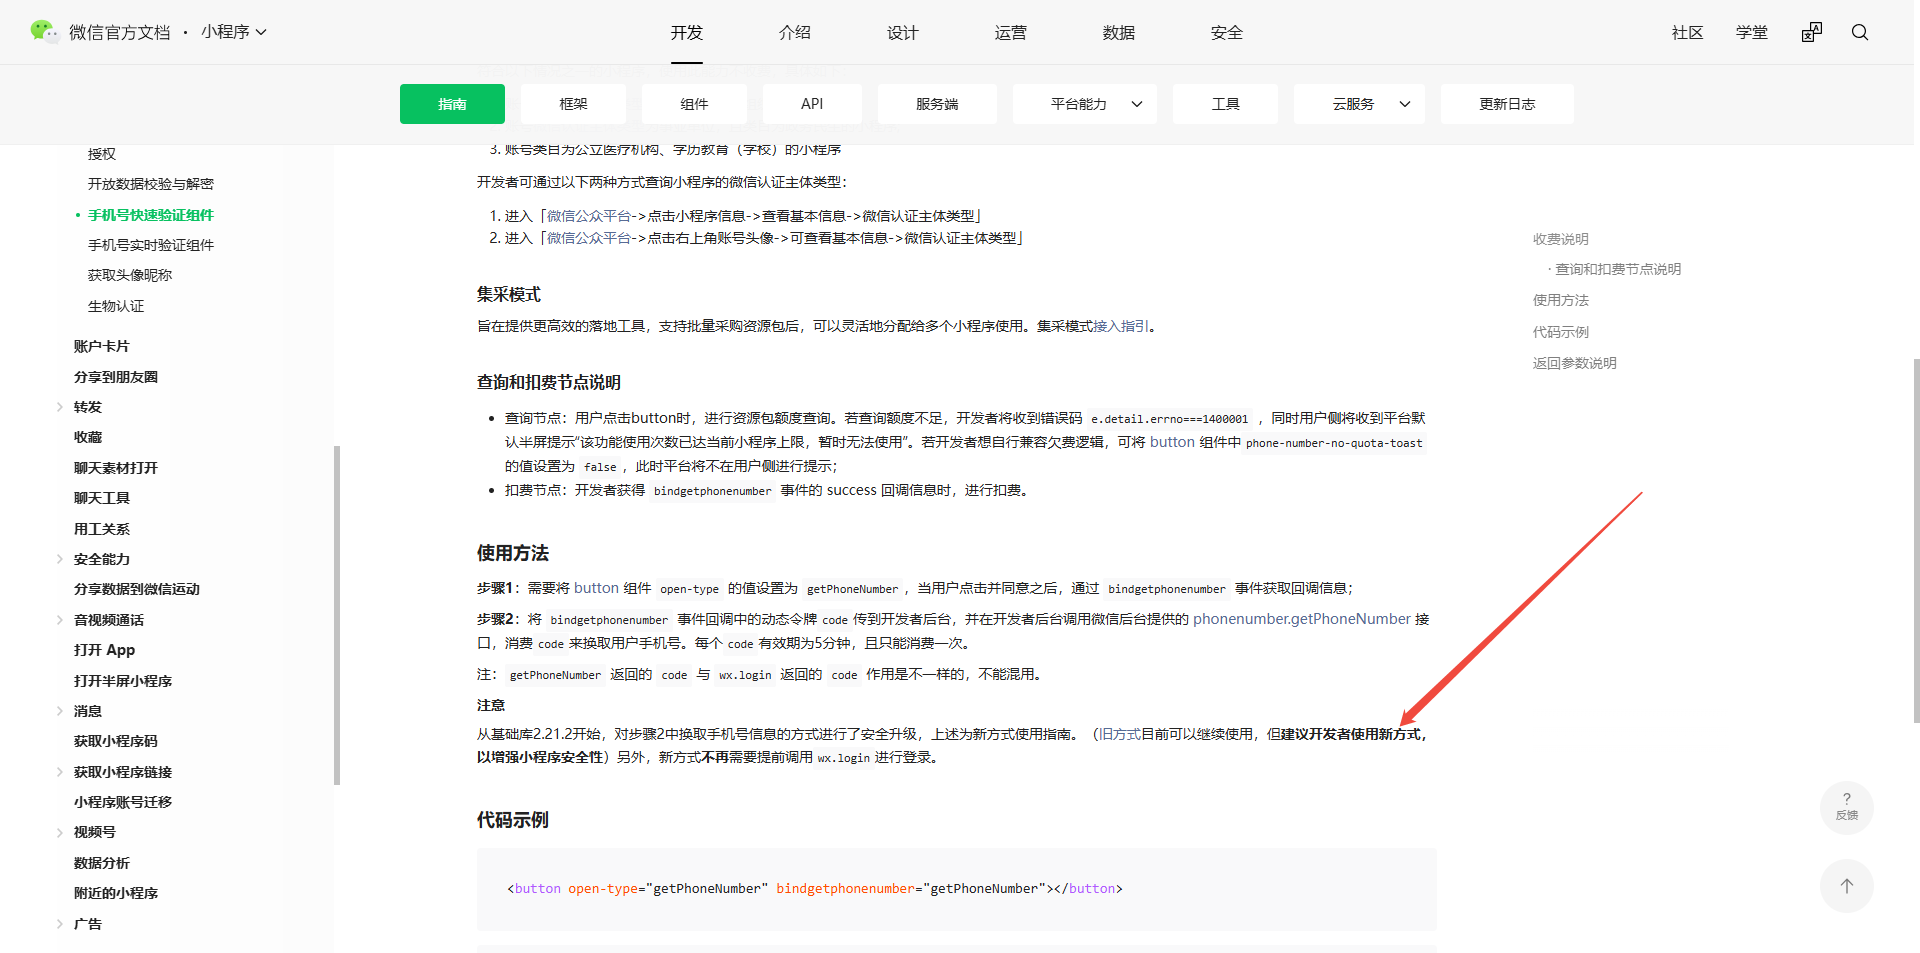Expand the 安全能力 sidebar section
Viewport: 1920px width, 953px height.
pyautogui.click(x=60, y=559)
